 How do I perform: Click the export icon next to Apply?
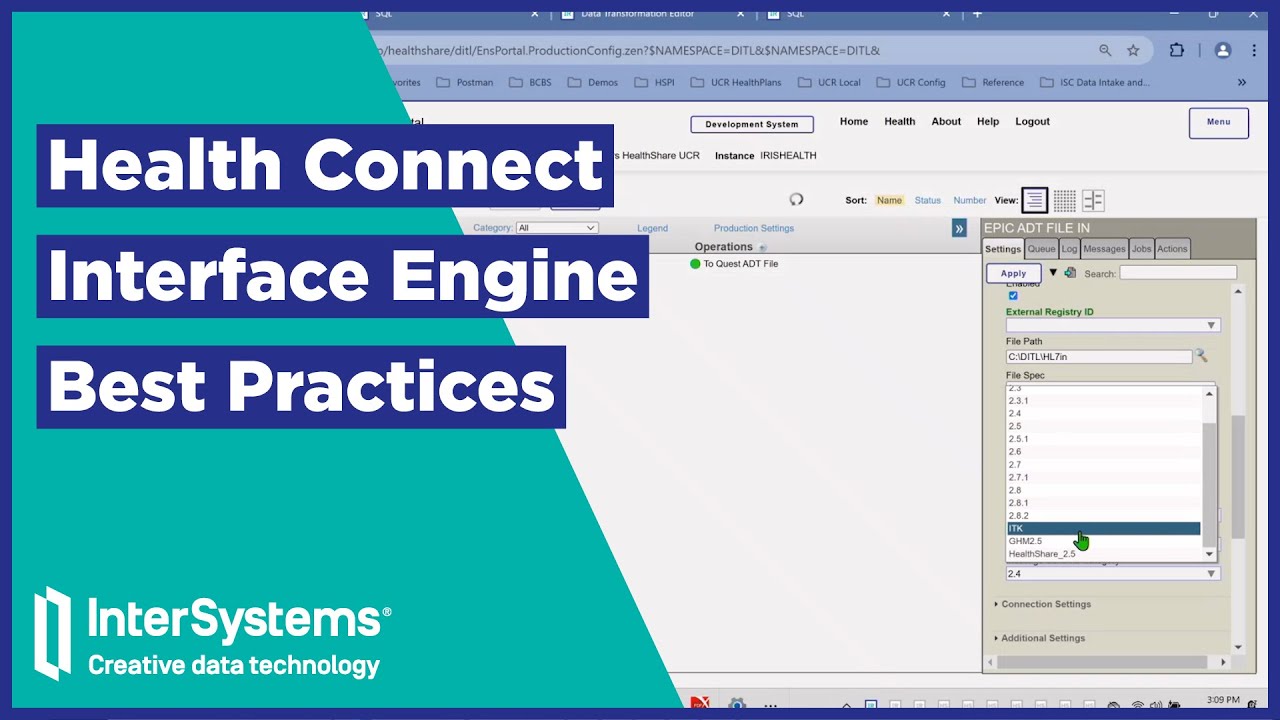1070,272
